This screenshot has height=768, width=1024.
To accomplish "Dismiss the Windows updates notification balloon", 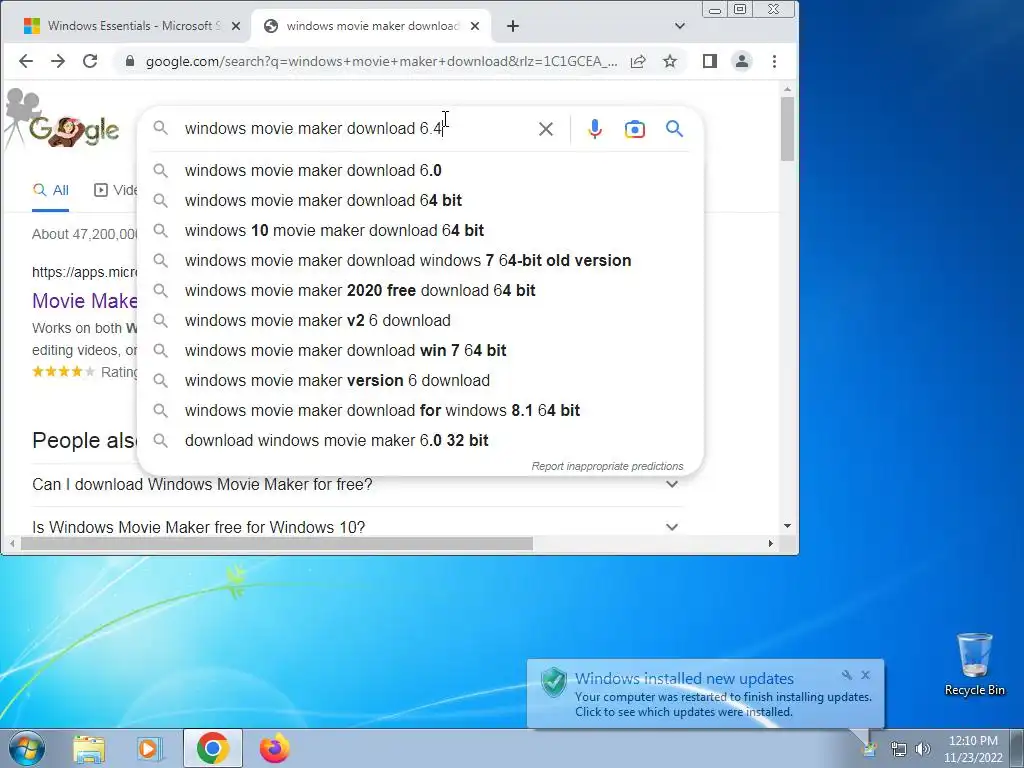I will (865, 675).
